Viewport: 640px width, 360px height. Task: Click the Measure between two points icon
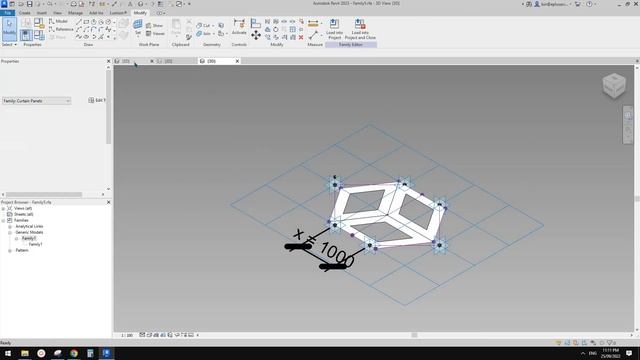click(x=313, y=36)
